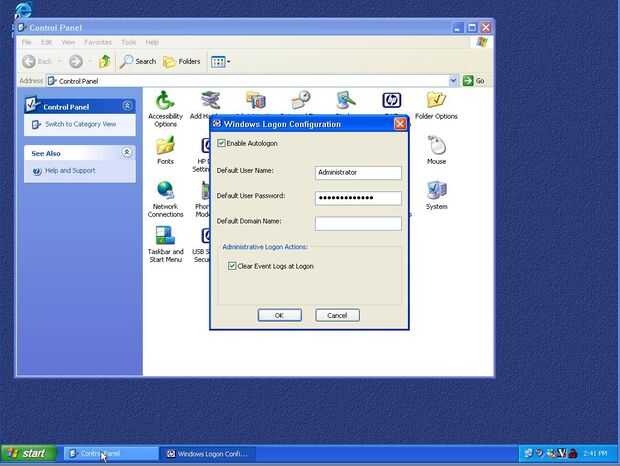Click the Go button beside the address bar

474,81
